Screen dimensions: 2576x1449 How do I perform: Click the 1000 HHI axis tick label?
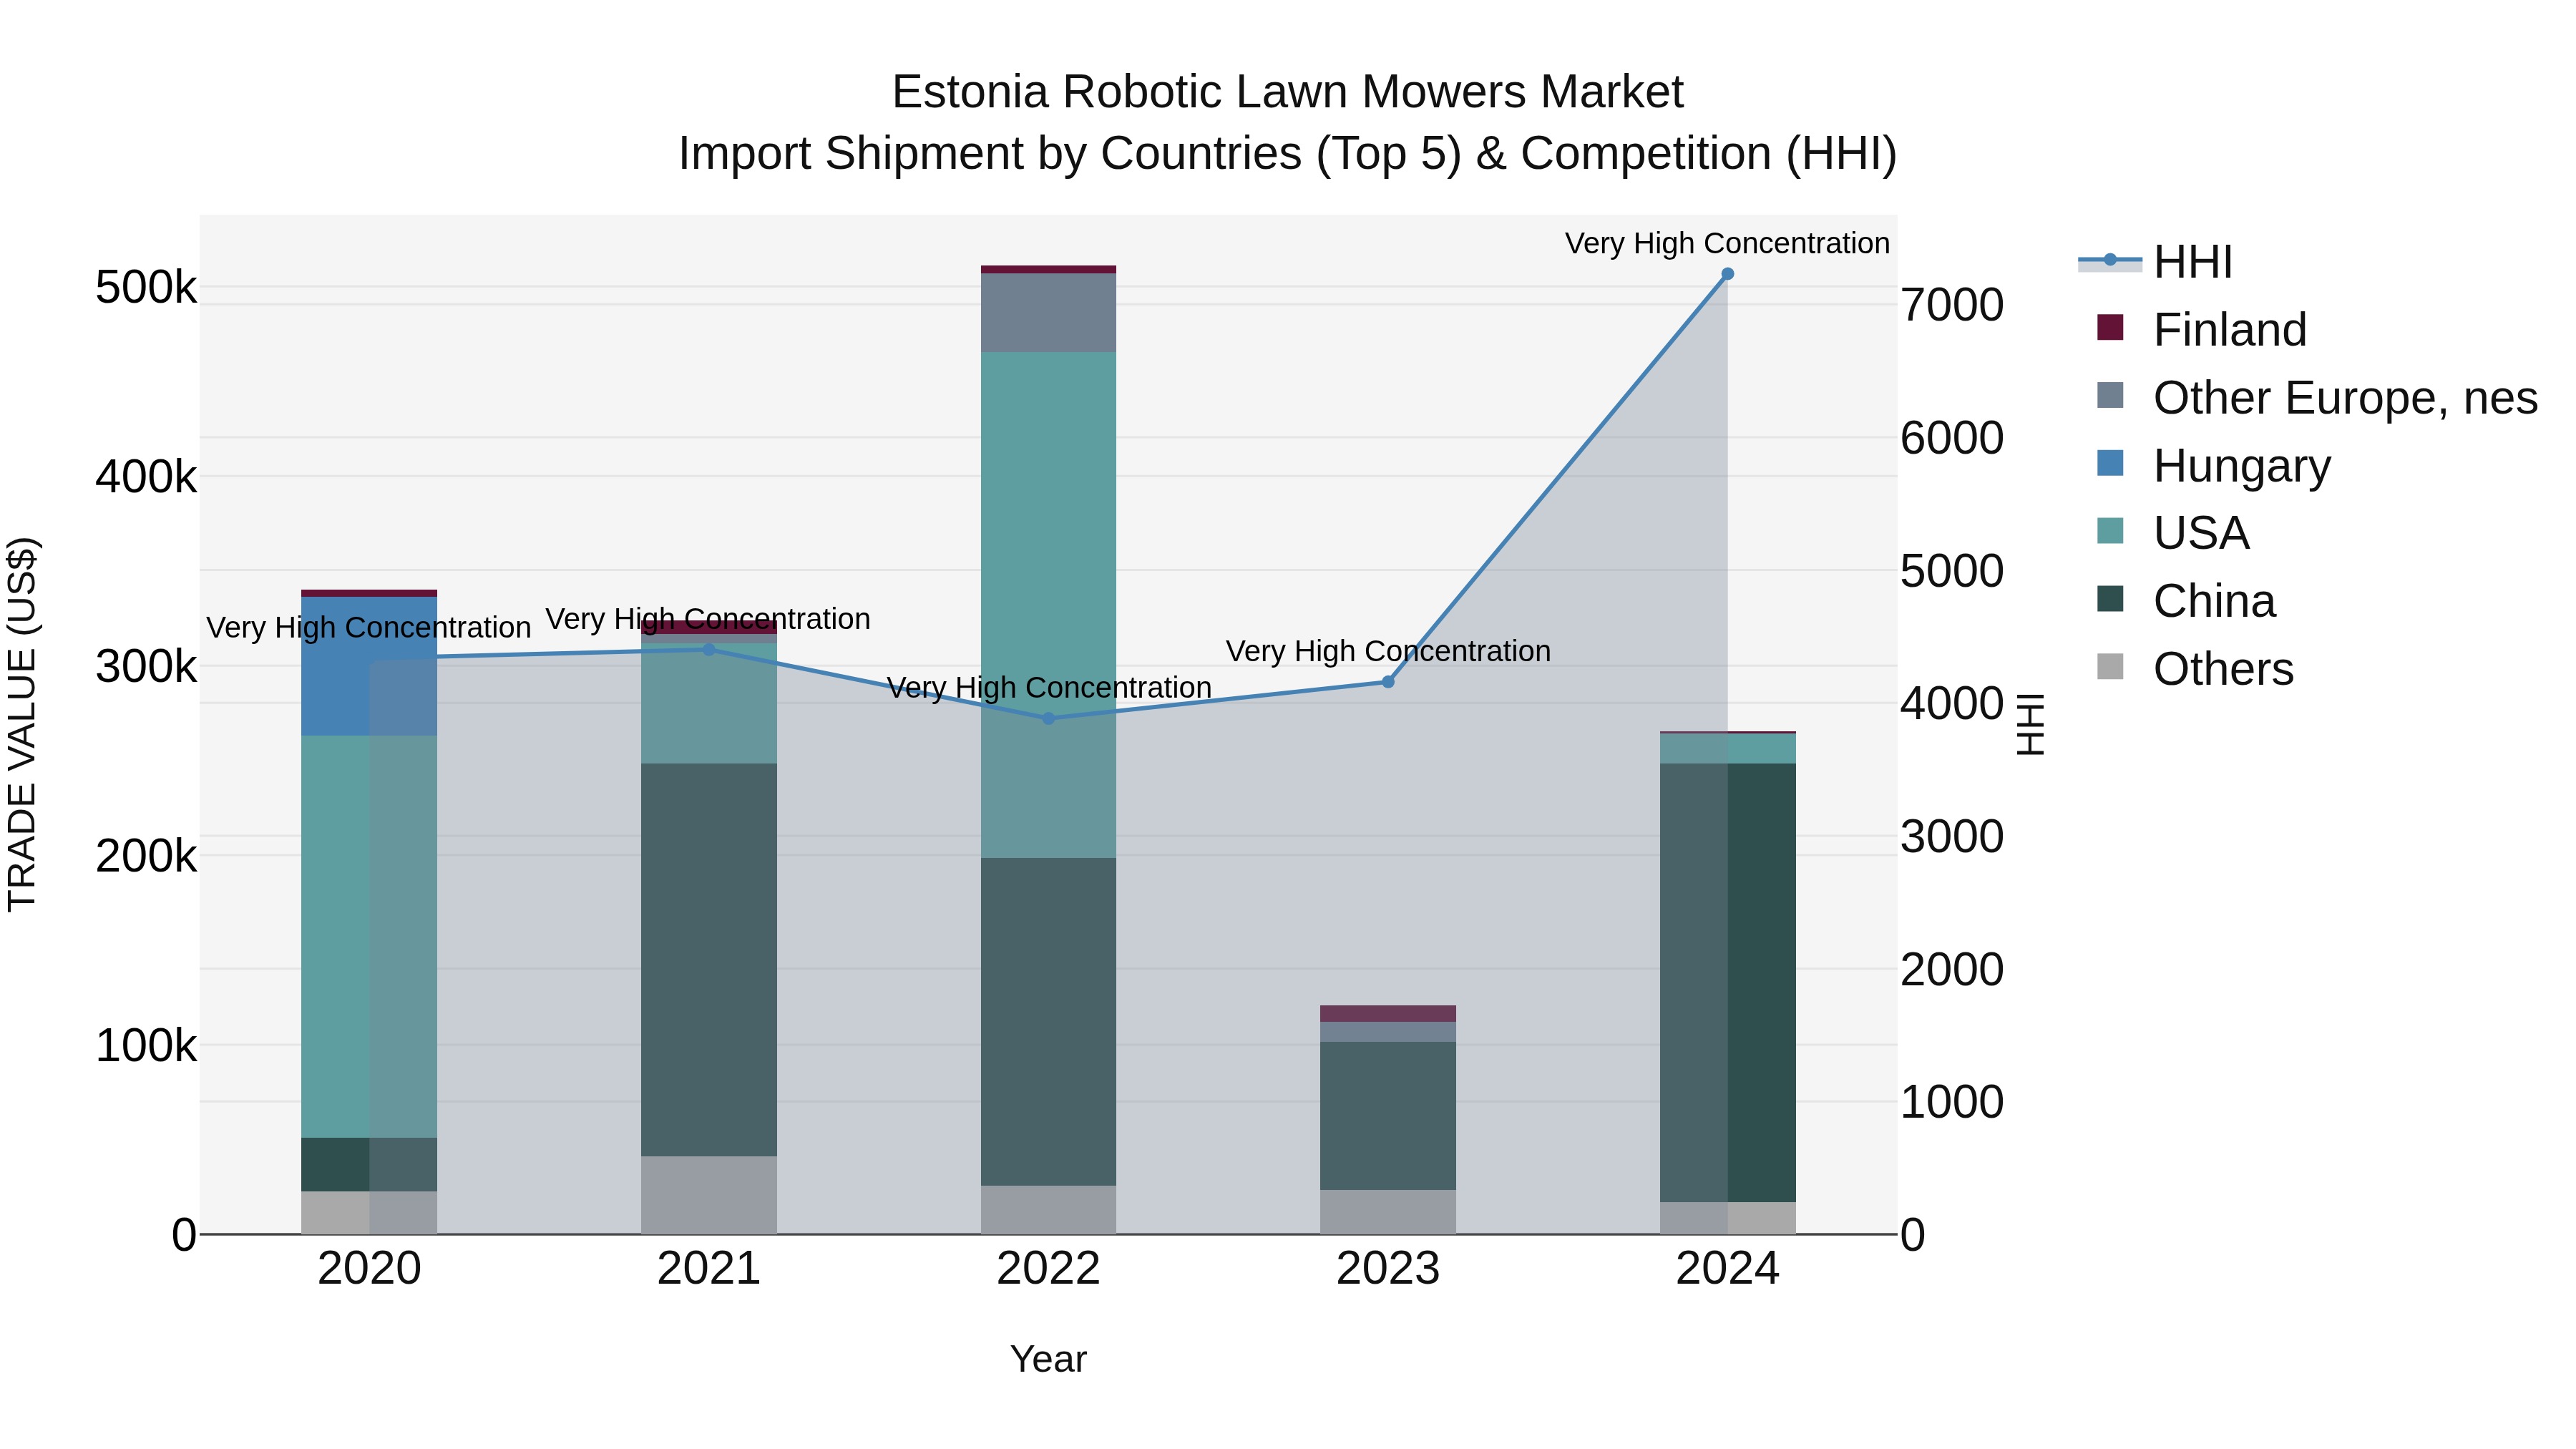click(x=1952, y=1102)
